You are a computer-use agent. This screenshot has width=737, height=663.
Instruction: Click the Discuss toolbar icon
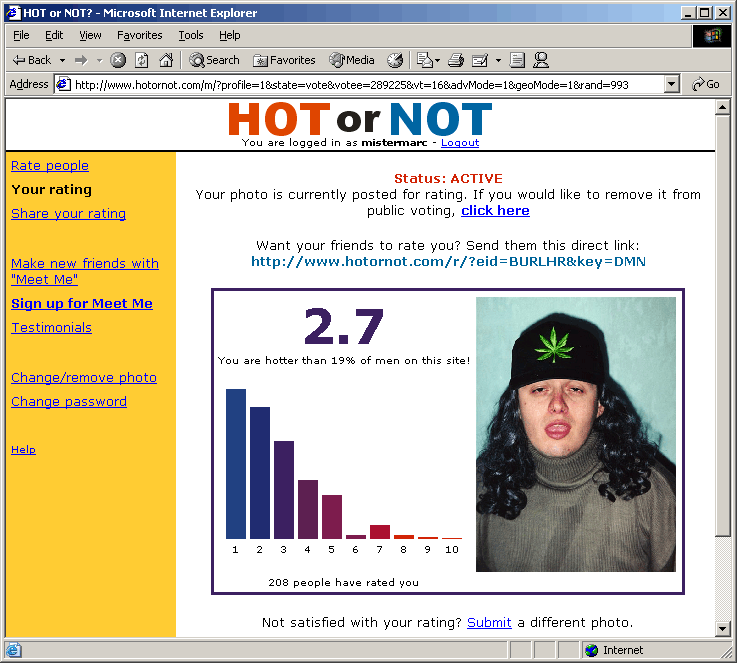click(517, 60)
